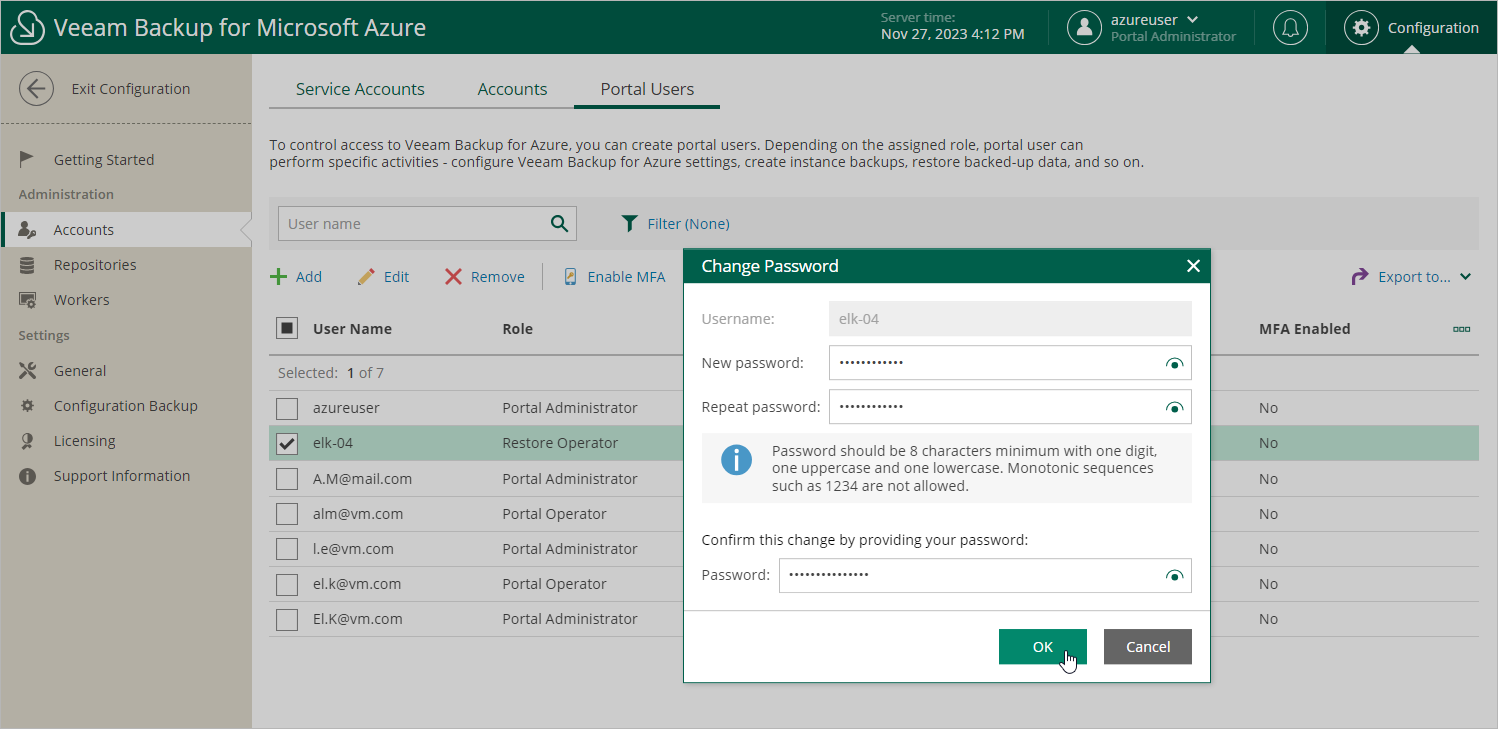The image size is (1498, 729).
Task: Click the blue info icon in dialog
Action: 736,460
